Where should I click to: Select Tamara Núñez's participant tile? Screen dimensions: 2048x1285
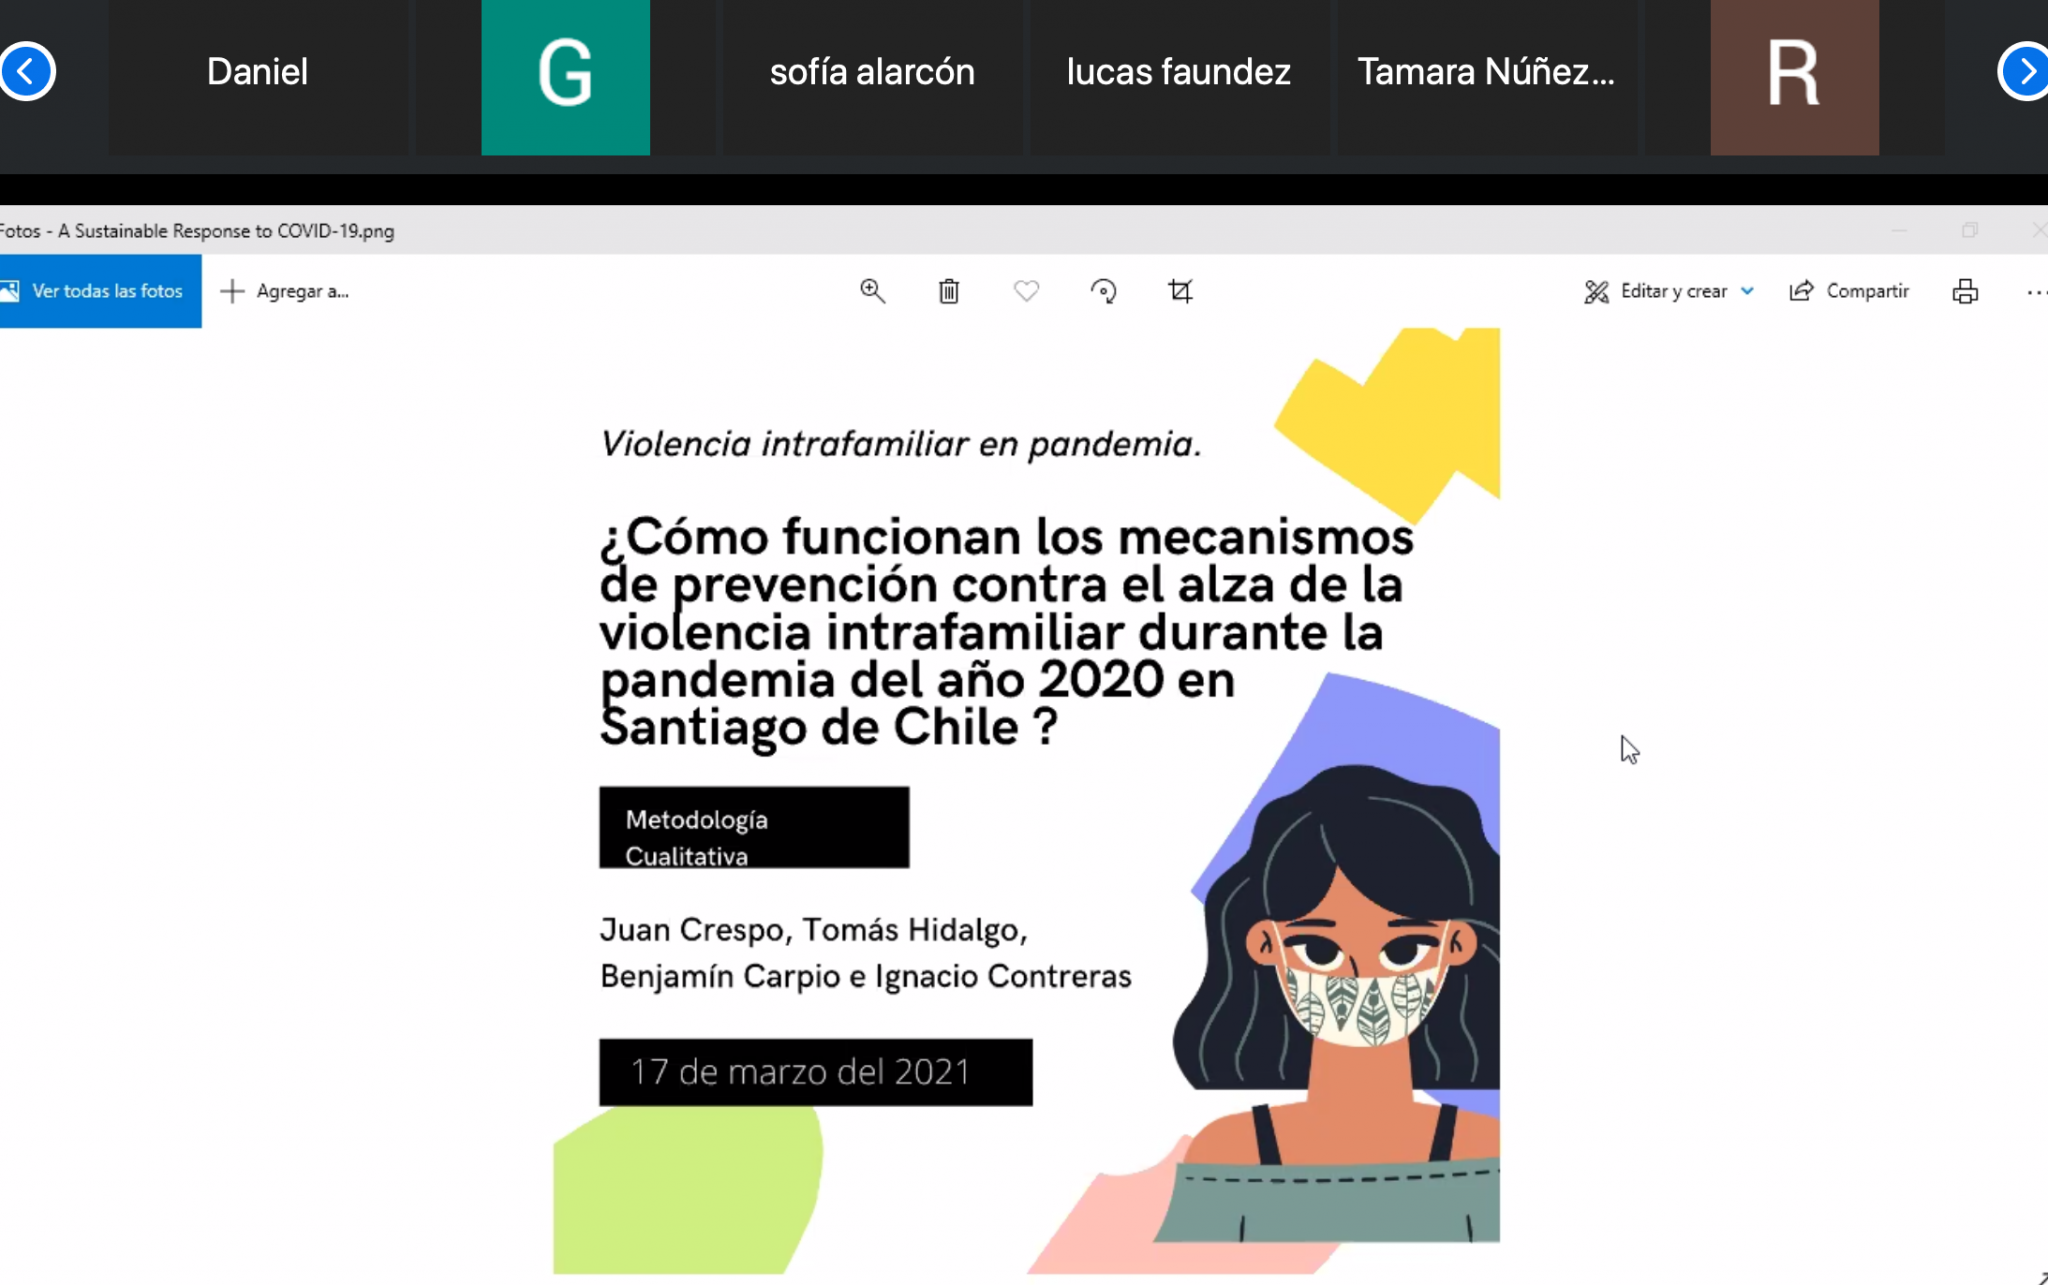(1486, 77)
